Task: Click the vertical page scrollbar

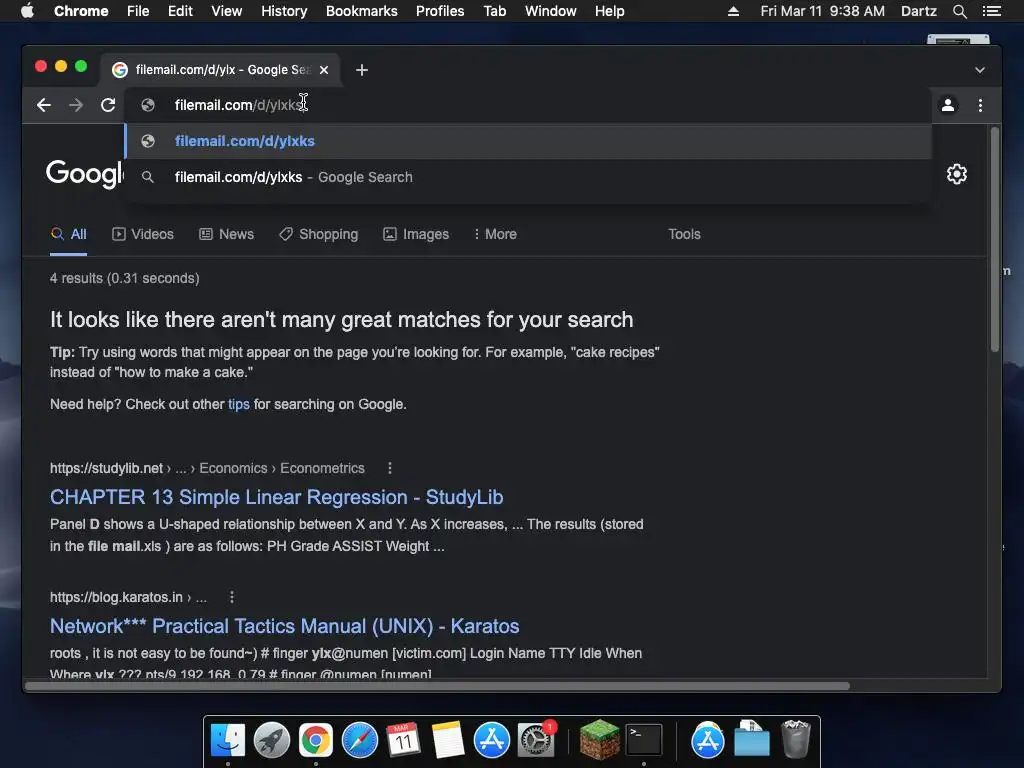Action: coord(995,240)
